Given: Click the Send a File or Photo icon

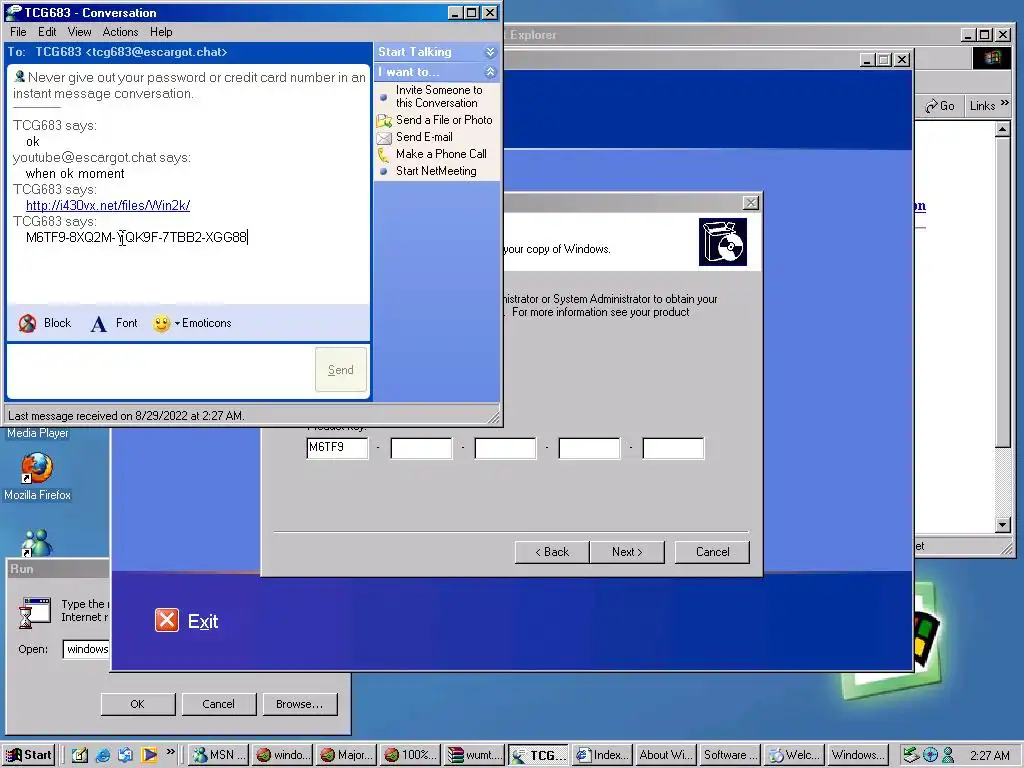Looking at the screenshot, I should click(x=384, y=121).
